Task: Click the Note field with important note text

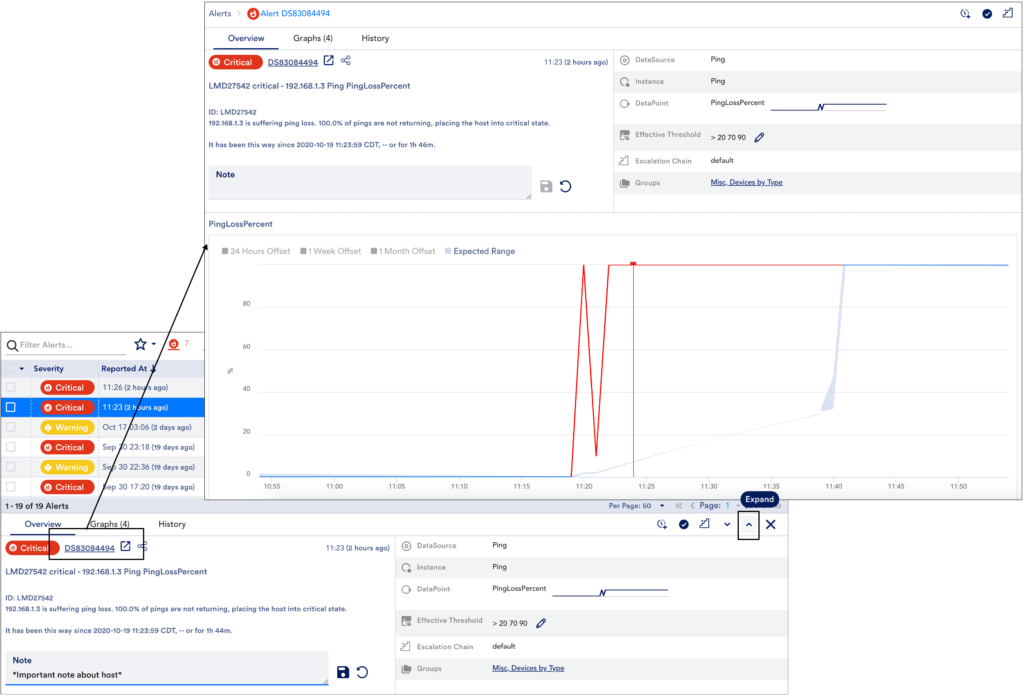Action: point(167,668)
